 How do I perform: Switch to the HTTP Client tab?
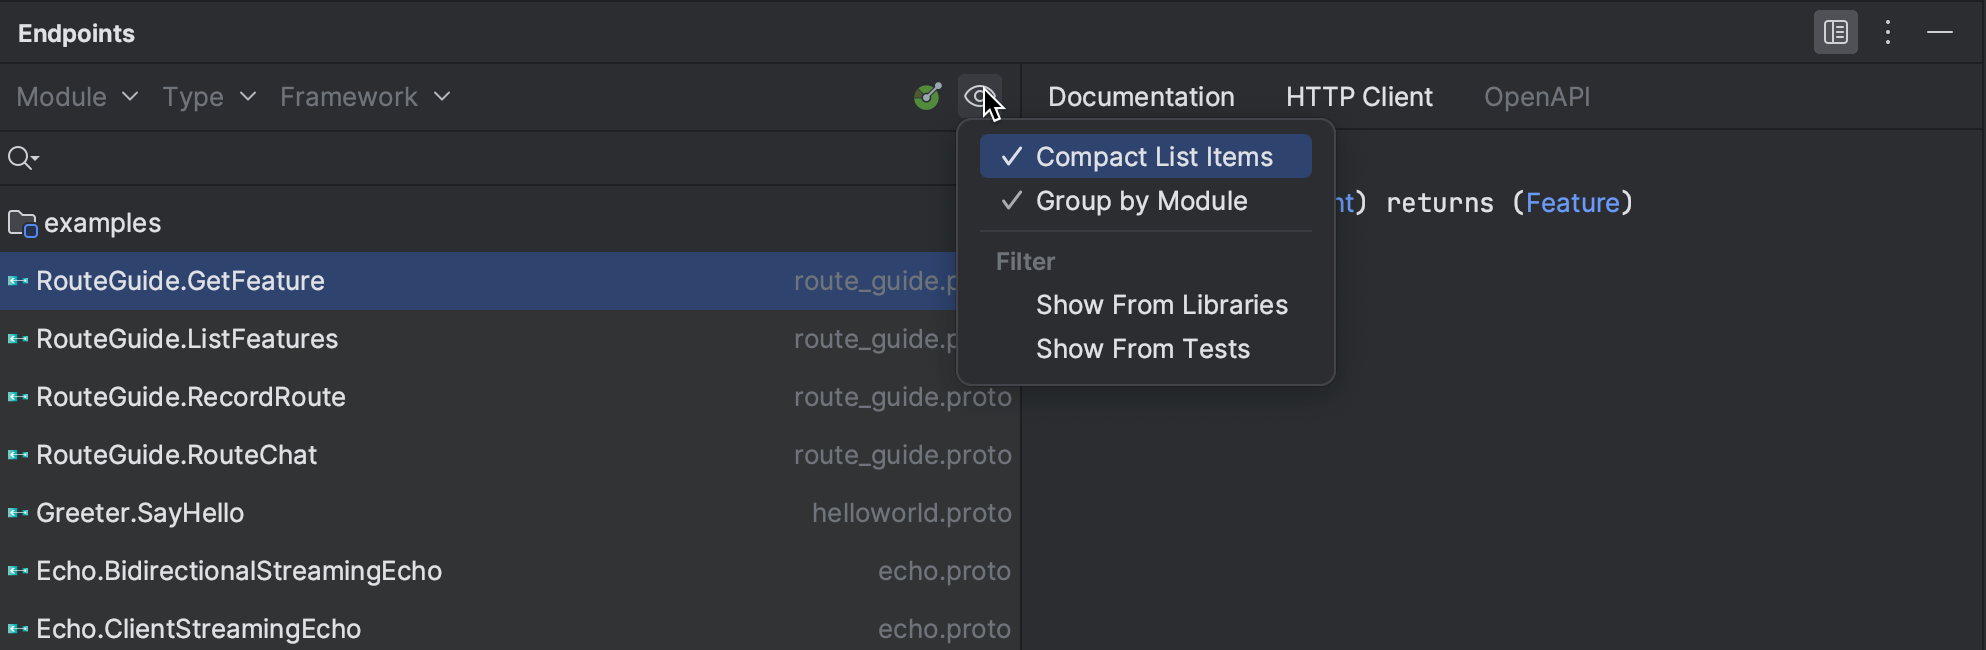[x=1359, y=96]
